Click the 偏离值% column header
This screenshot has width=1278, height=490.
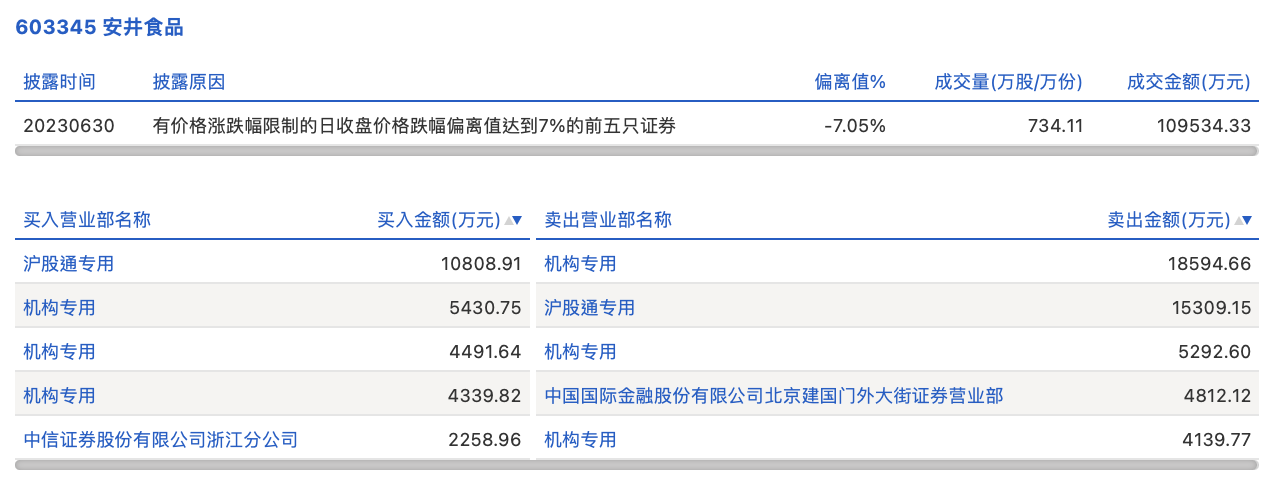tap(850, 82)
